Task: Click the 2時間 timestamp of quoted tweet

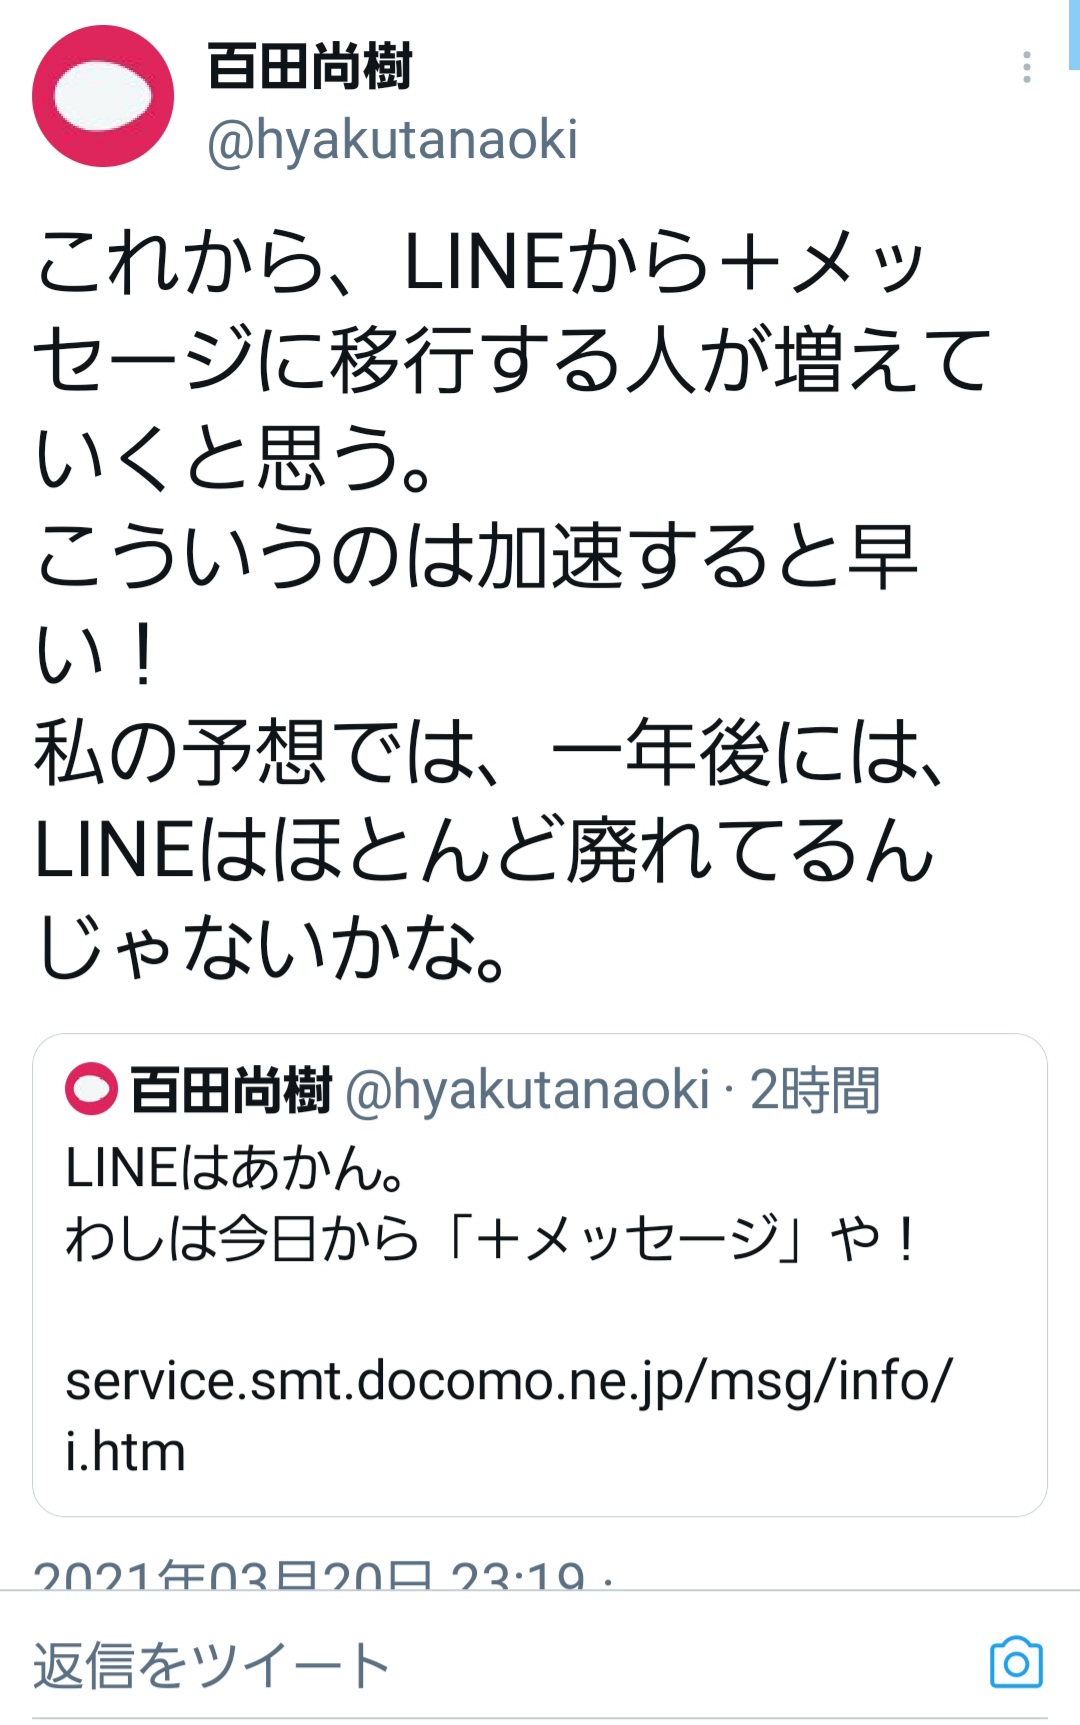Action: tap(815, 1089)
